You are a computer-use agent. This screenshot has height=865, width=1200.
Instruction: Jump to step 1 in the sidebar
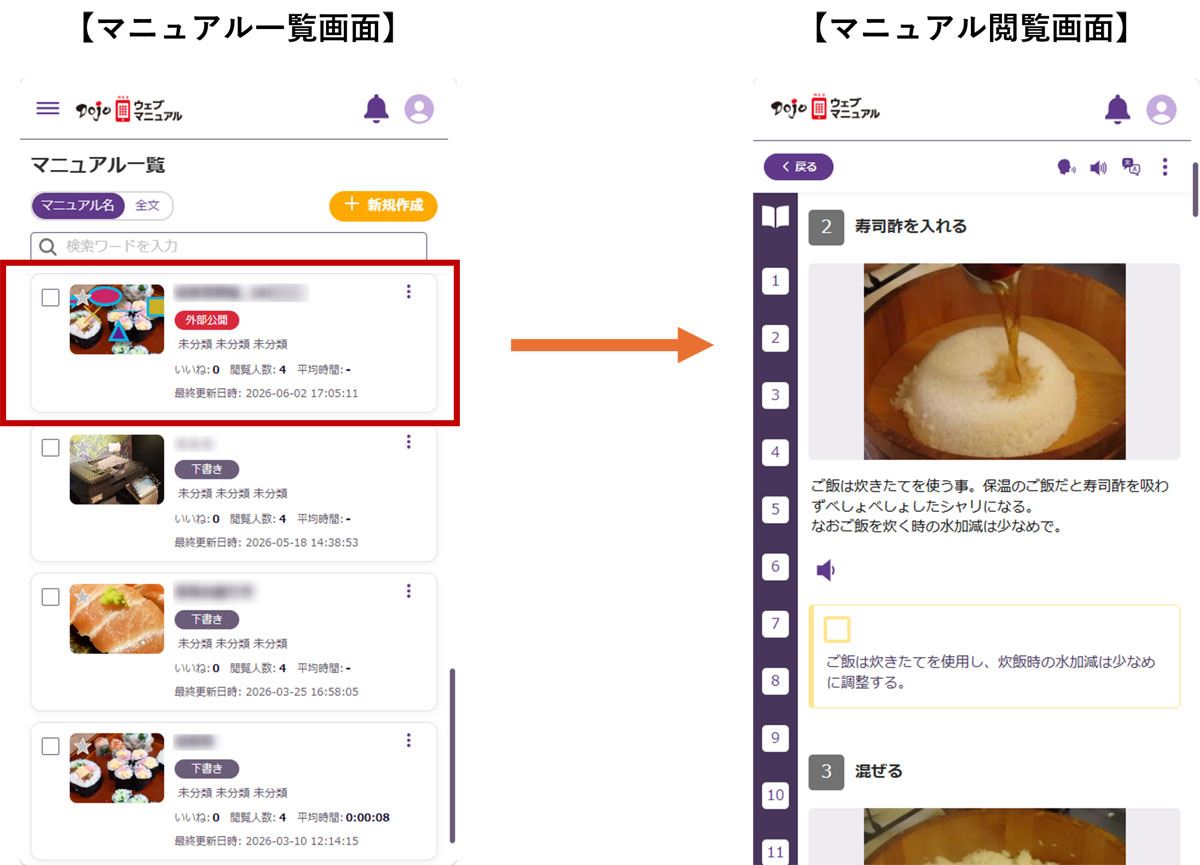click(x=775, y=281)
